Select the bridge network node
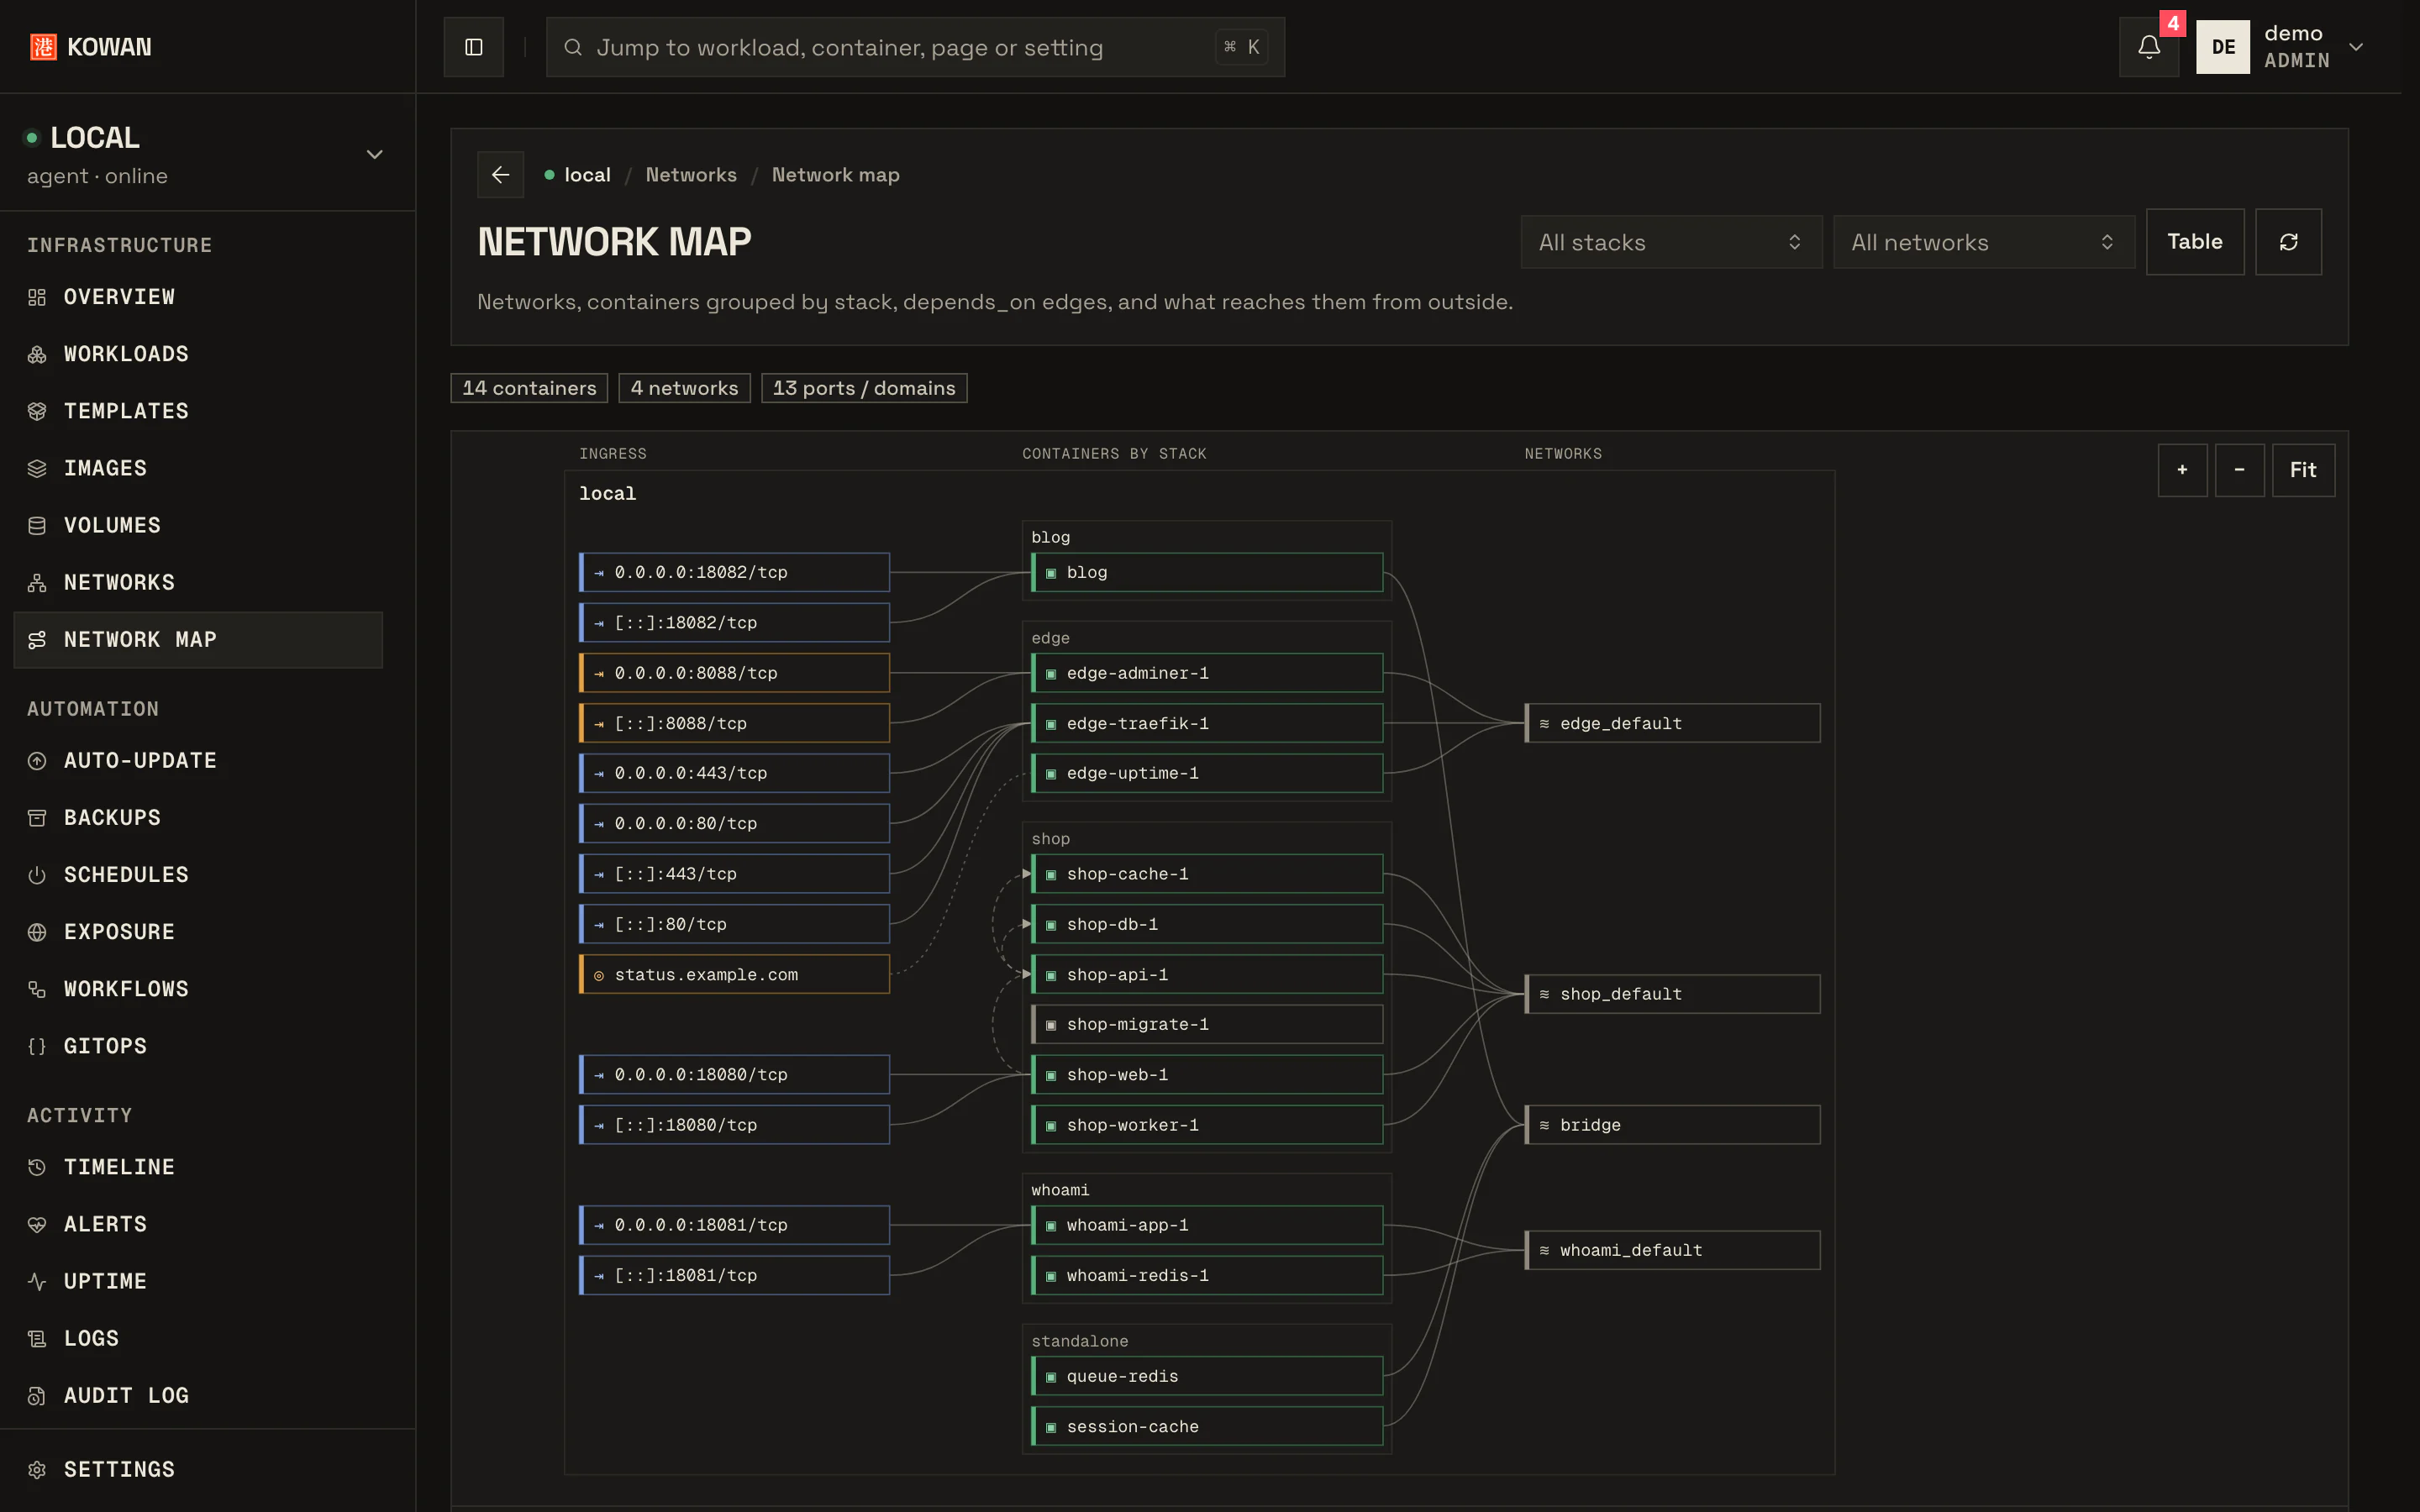Image resolution: width=2420 pixels, height=1512 pixels. [1672, 1125]
